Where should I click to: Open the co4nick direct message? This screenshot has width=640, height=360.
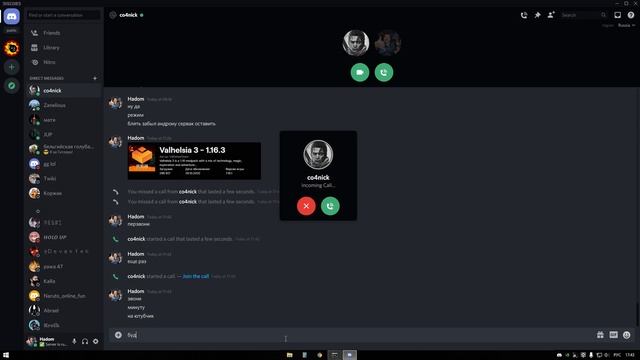pyautogui.click(x=64, y=90)
